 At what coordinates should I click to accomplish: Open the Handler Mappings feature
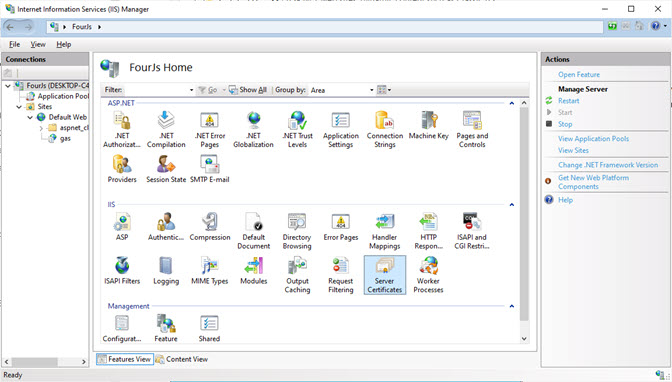pos(384,231)
